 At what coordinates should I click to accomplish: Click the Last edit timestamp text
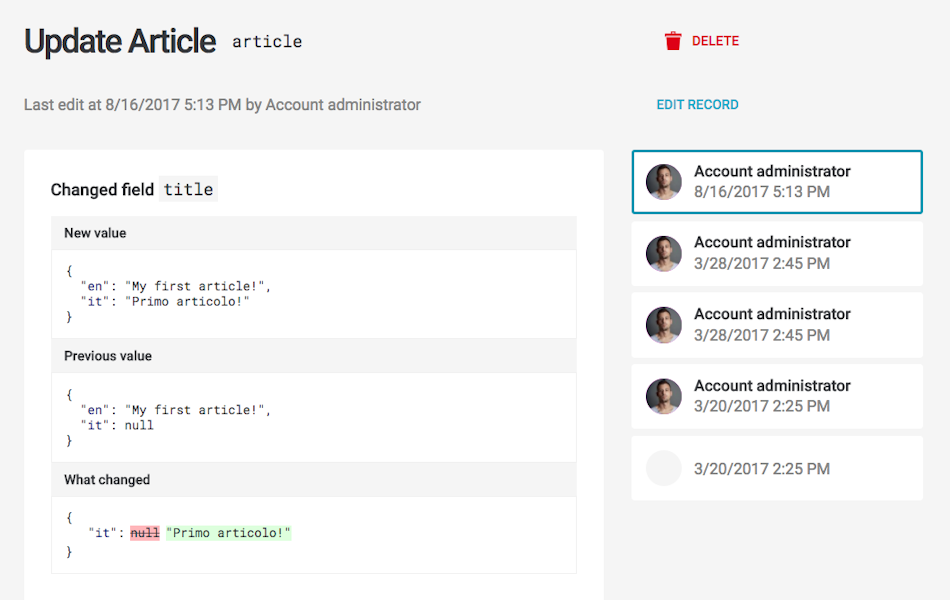pyautogui.click(x=222, y=105)
